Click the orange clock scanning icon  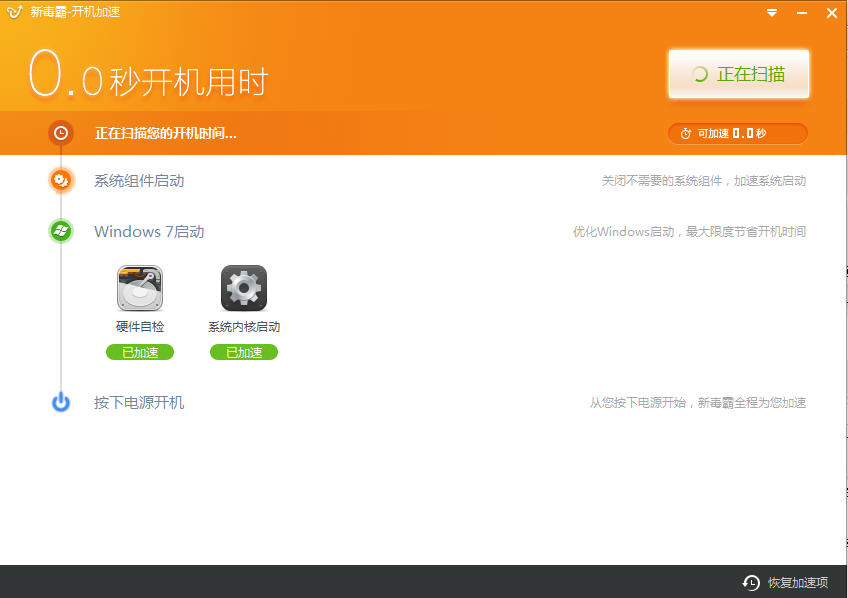coord(61,133)
